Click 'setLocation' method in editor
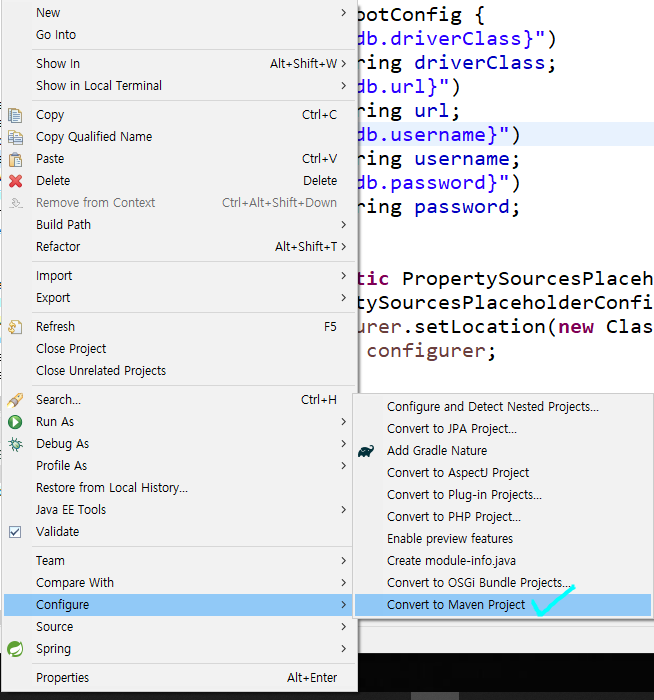The image size is (654, 700). [480, 327]
